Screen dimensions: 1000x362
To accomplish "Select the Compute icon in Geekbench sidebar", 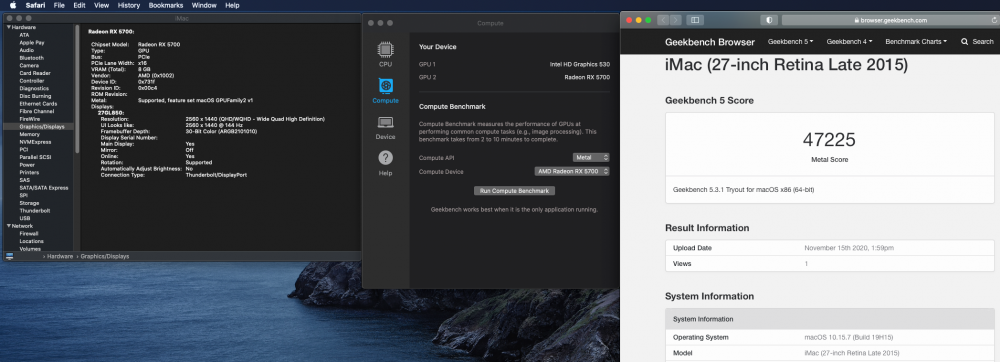I will (x=385, y=90).
